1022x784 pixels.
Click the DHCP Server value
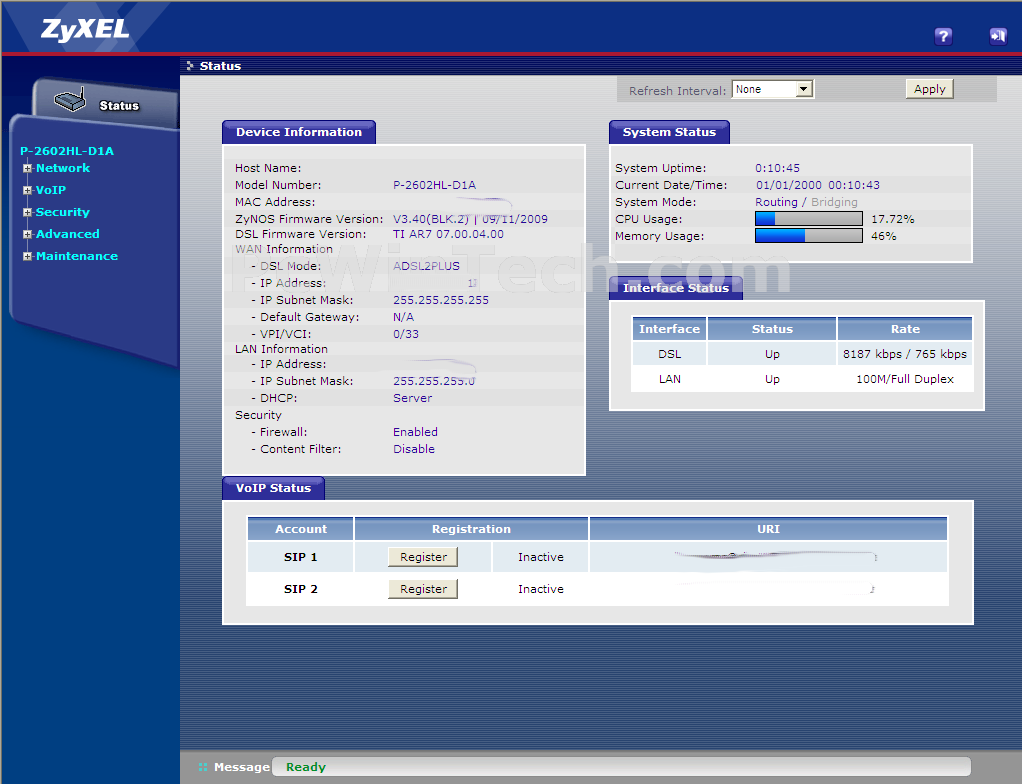[413, 398]
